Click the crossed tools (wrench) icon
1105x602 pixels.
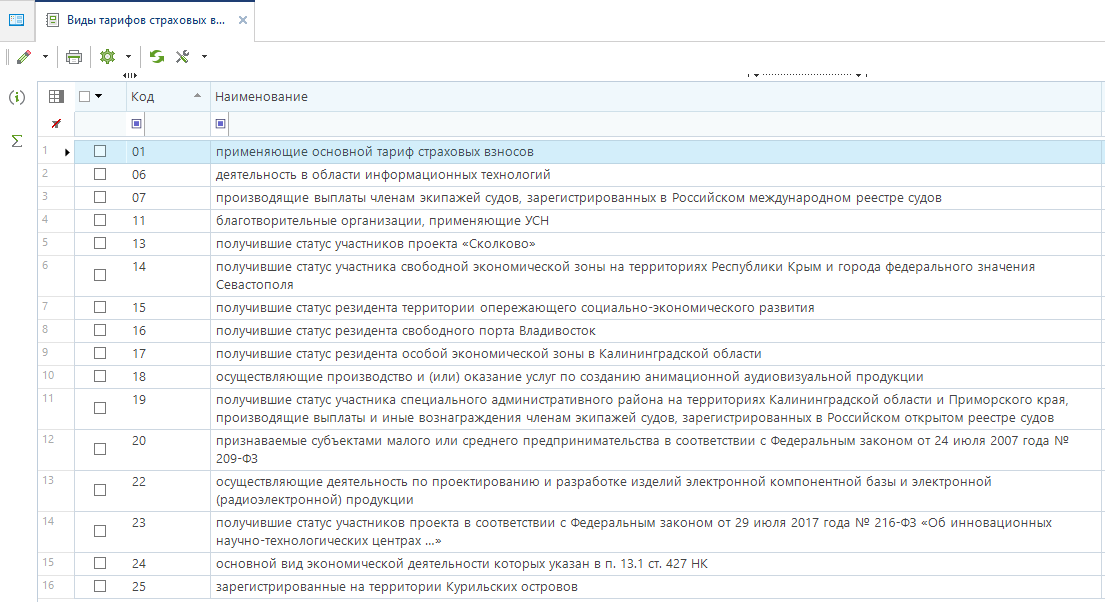tap(184, 57)
